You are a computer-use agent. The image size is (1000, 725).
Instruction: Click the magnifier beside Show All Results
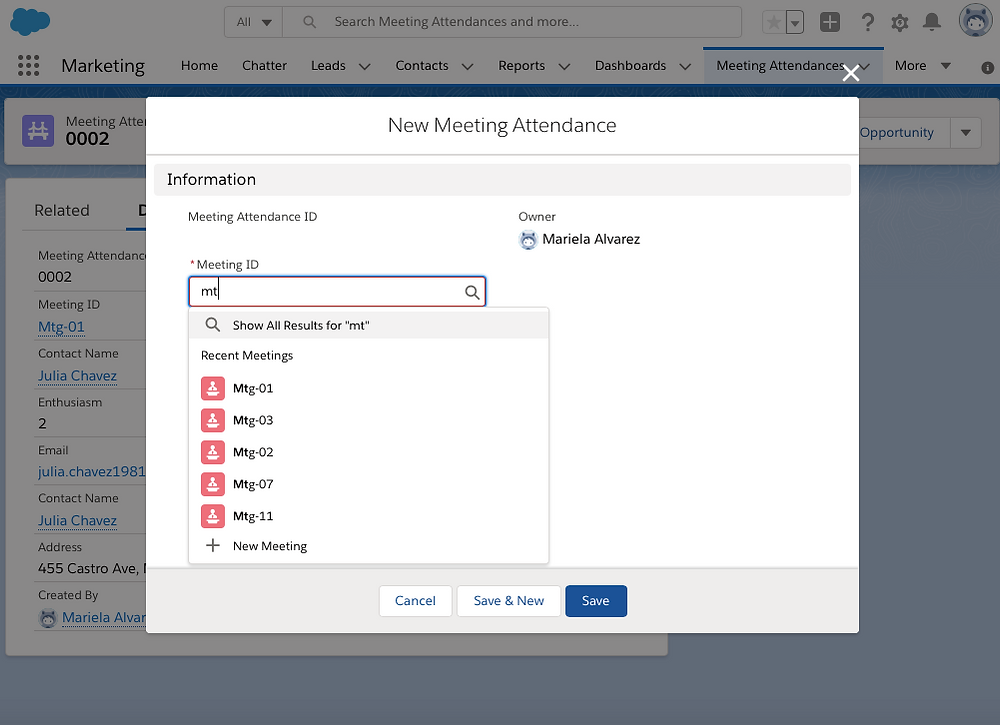(x=212, y=325)
